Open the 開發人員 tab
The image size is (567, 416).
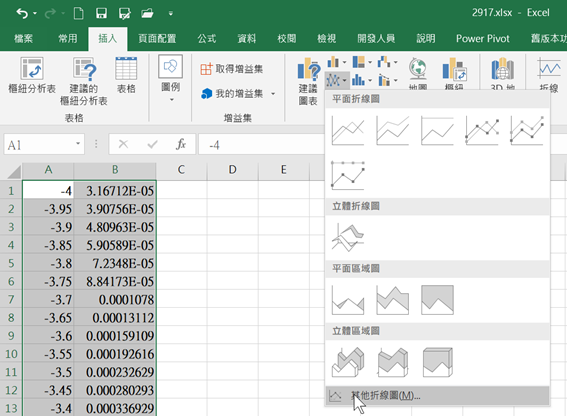pos(376,38)
